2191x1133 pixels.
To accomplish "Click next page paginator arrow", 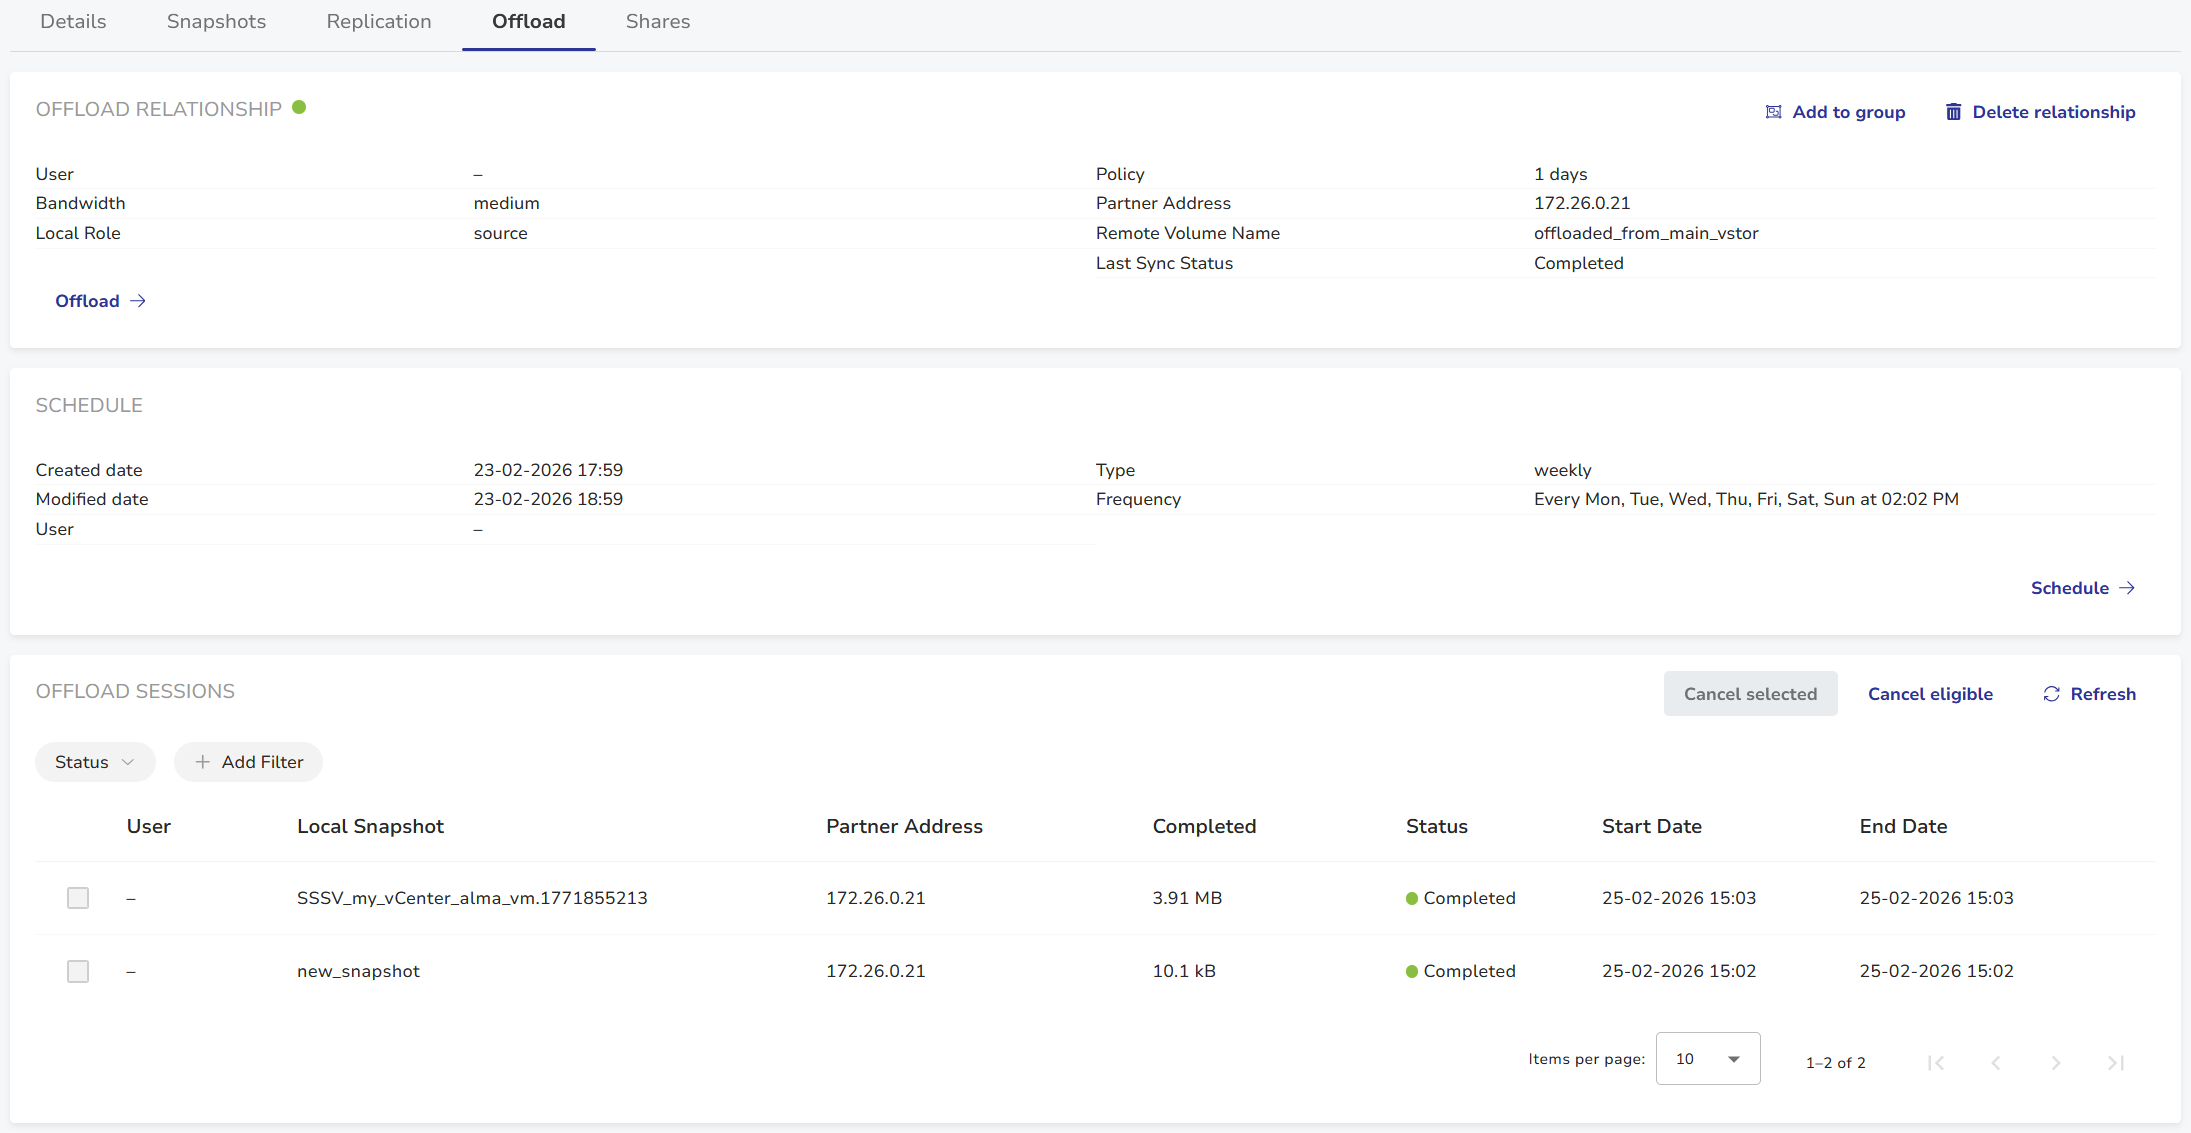I will click(2056, 1062).
